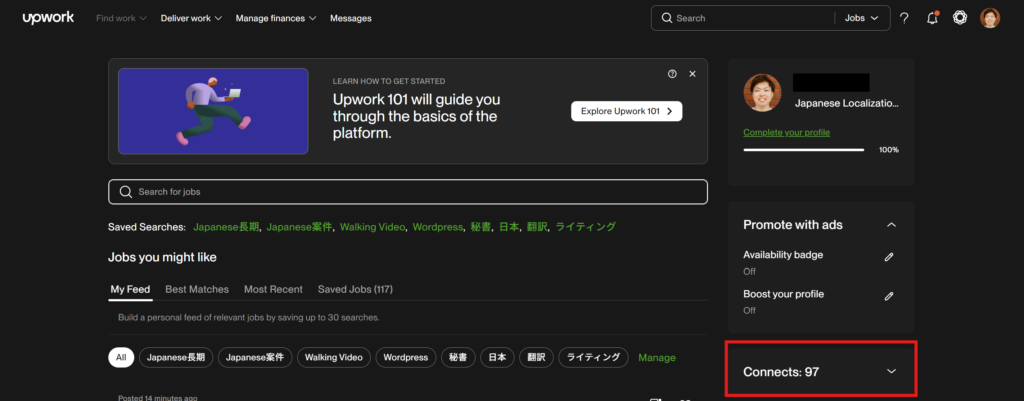
Task: Close the Upwork 101 banner
Action: pos(692,74)
